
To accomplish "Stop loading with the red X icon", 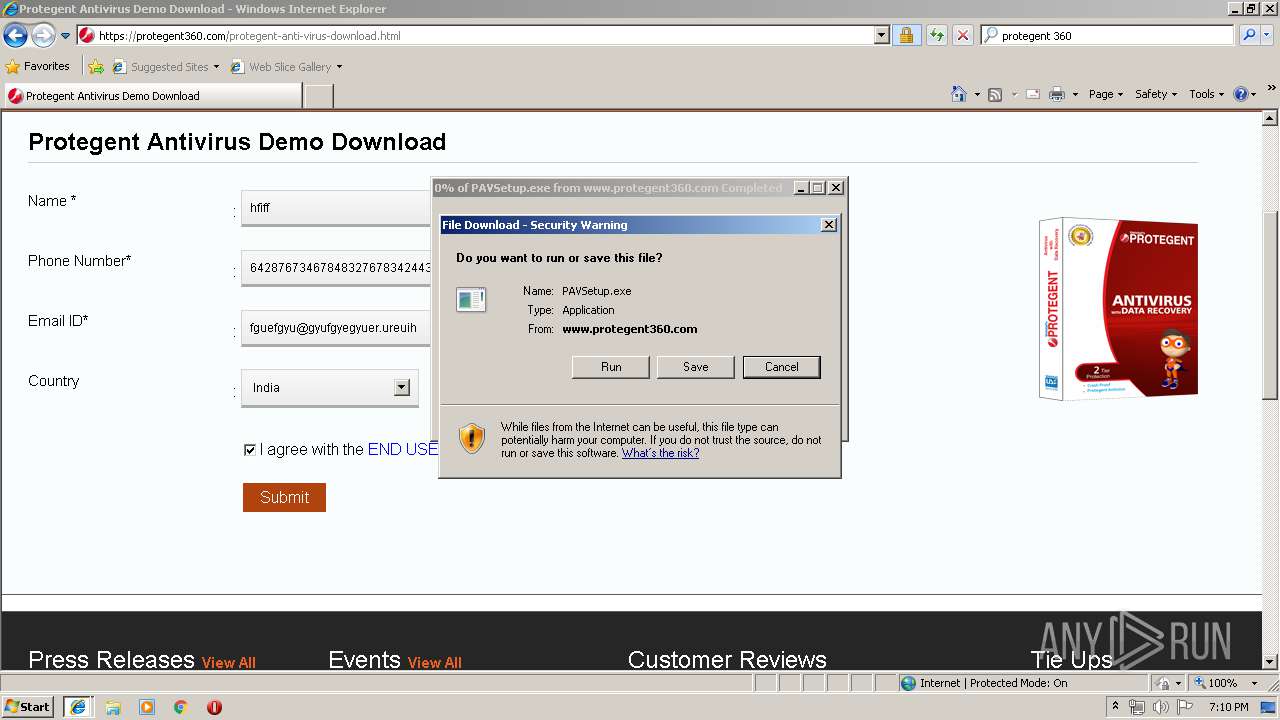I will point(962,36).
